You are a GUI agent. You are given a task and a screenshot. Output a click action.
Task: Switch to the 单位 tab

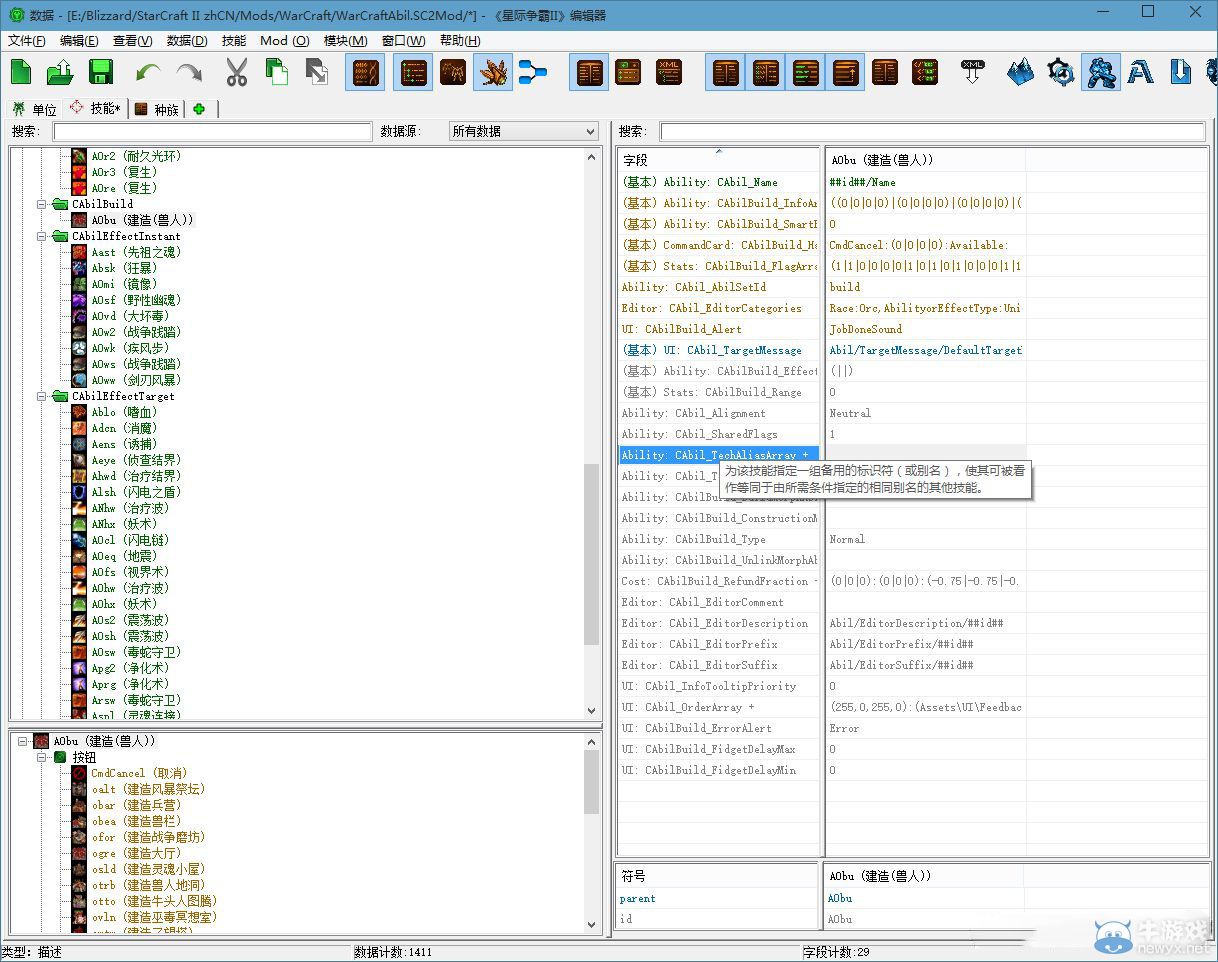pyautogui.click(x=35, y=109)
